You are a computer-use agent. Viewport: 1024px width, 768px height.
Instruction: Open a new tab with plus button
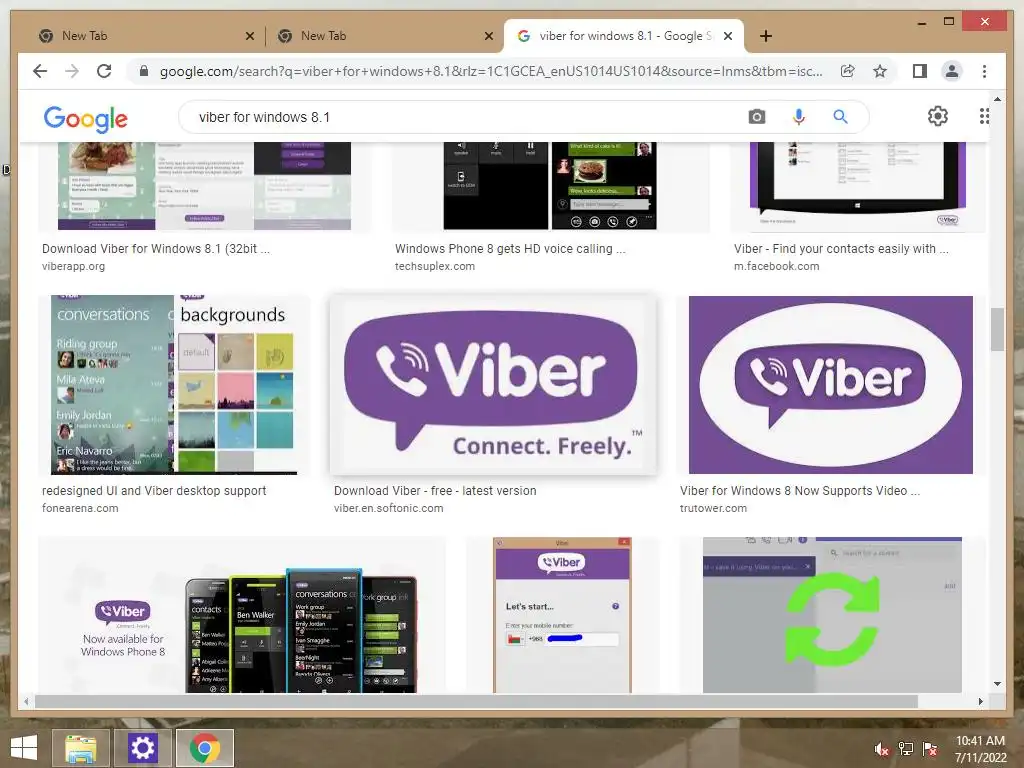coord(766,36)
